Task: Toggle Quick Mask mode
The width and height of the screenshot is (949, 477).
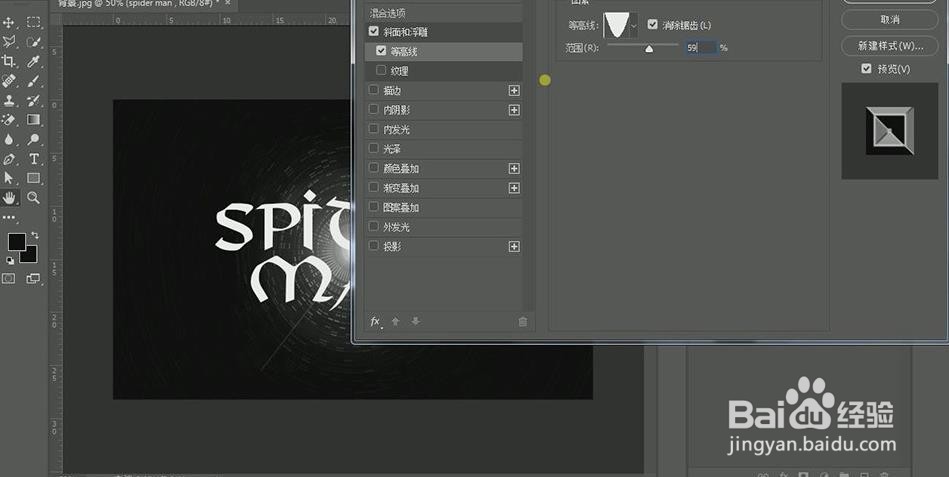Action: point(8,278)
